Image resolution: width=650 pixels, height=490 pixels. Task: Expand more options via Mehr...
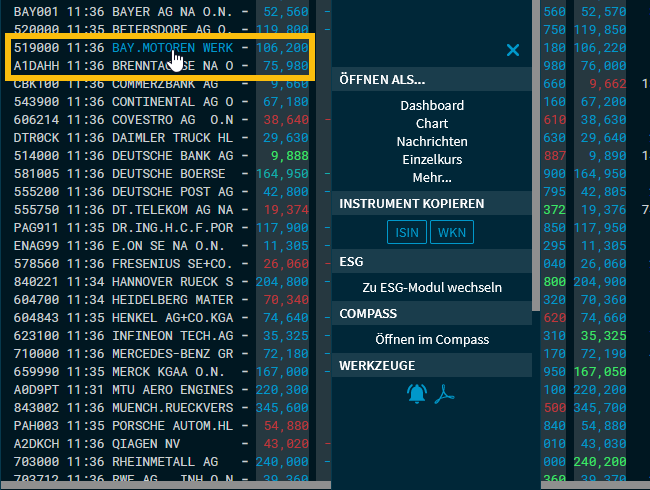pos(432,178)
